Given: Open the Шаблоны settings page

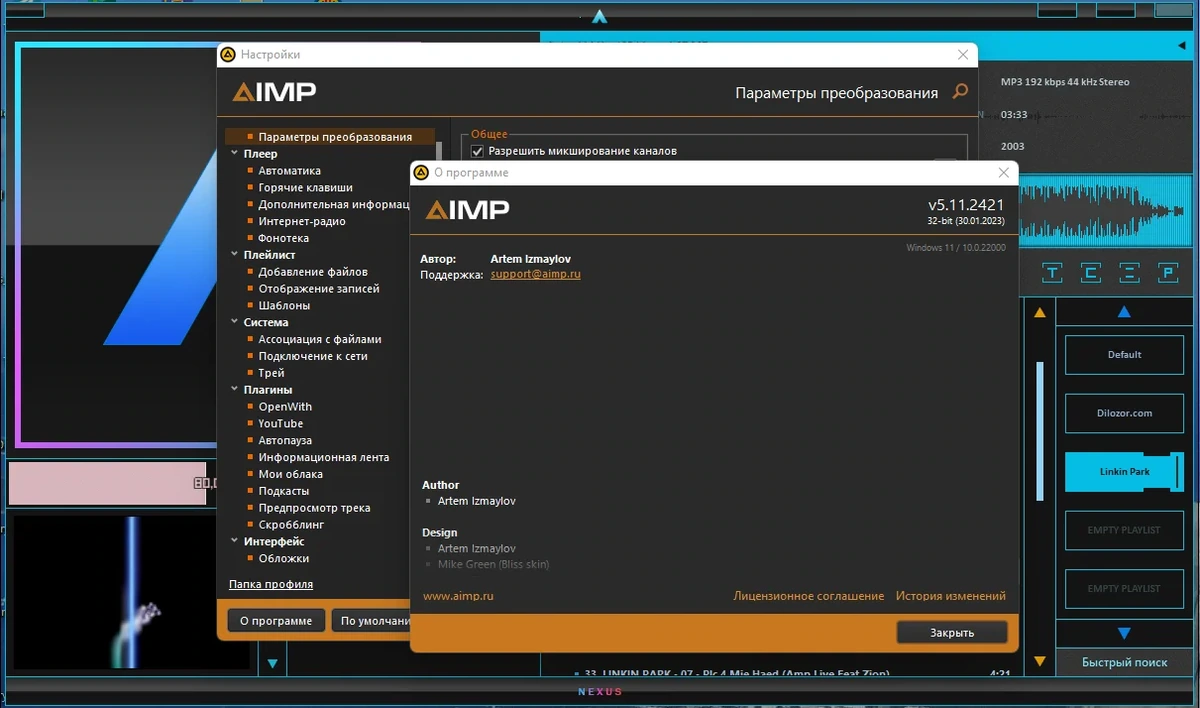Looking at the screenshot, I should (284, 305).
